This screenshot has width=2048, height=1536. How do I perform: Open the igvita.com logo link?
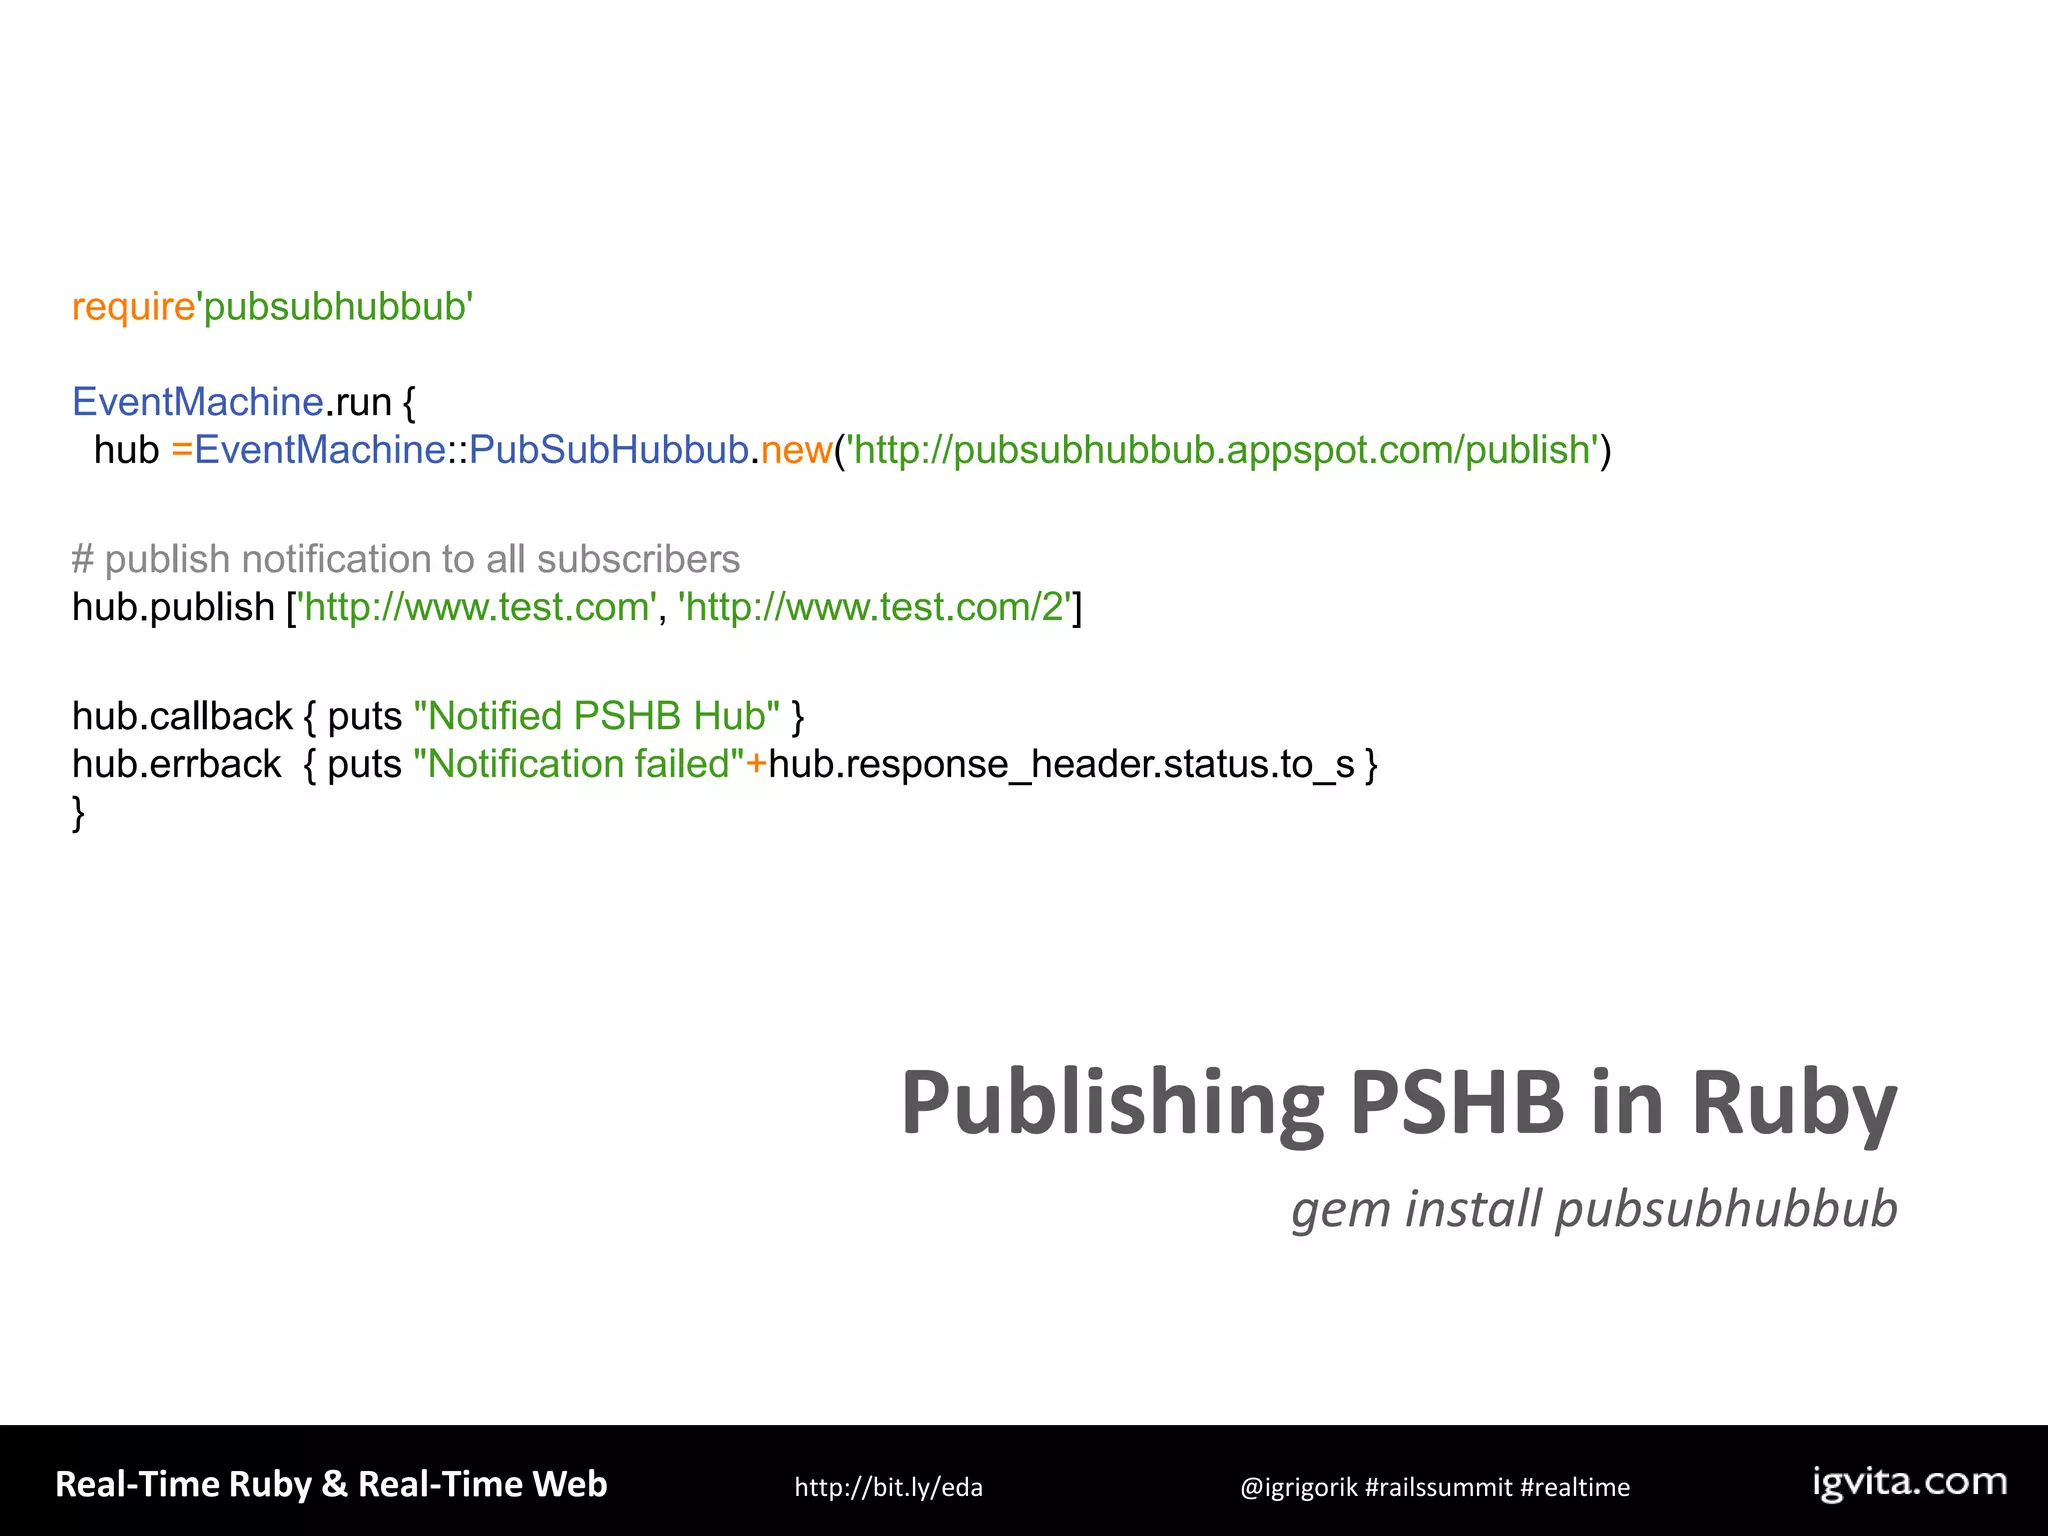tap(1910, 1482)
